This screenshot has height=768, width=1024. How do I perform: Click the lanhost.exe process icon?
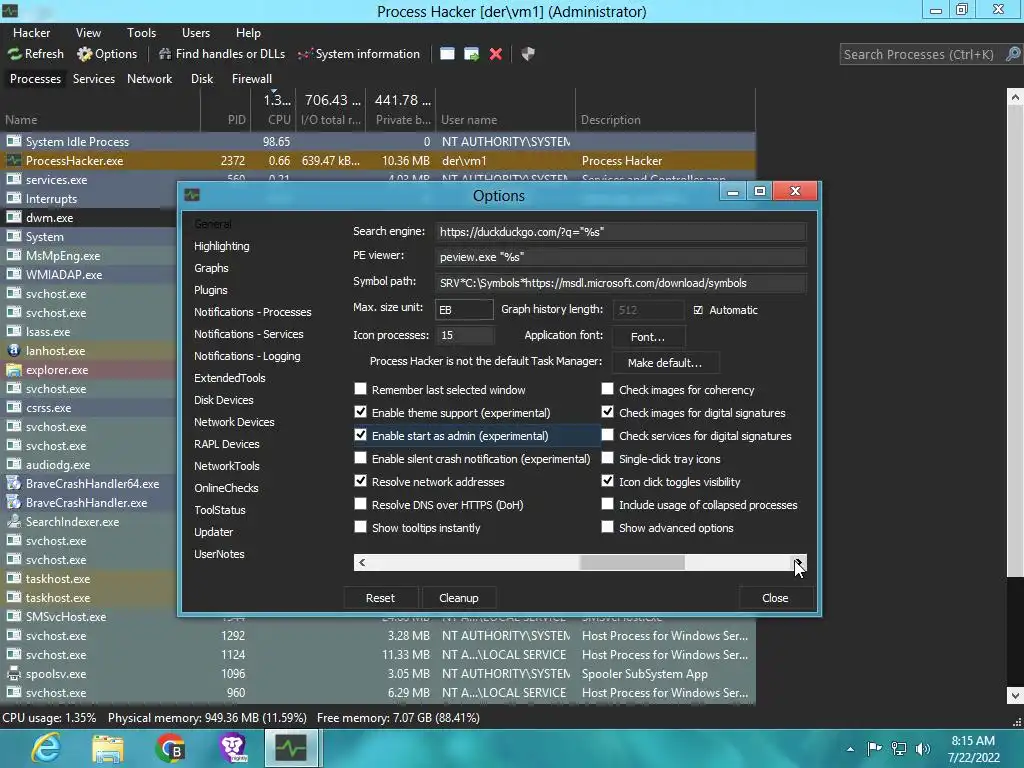tap(14, 351)
